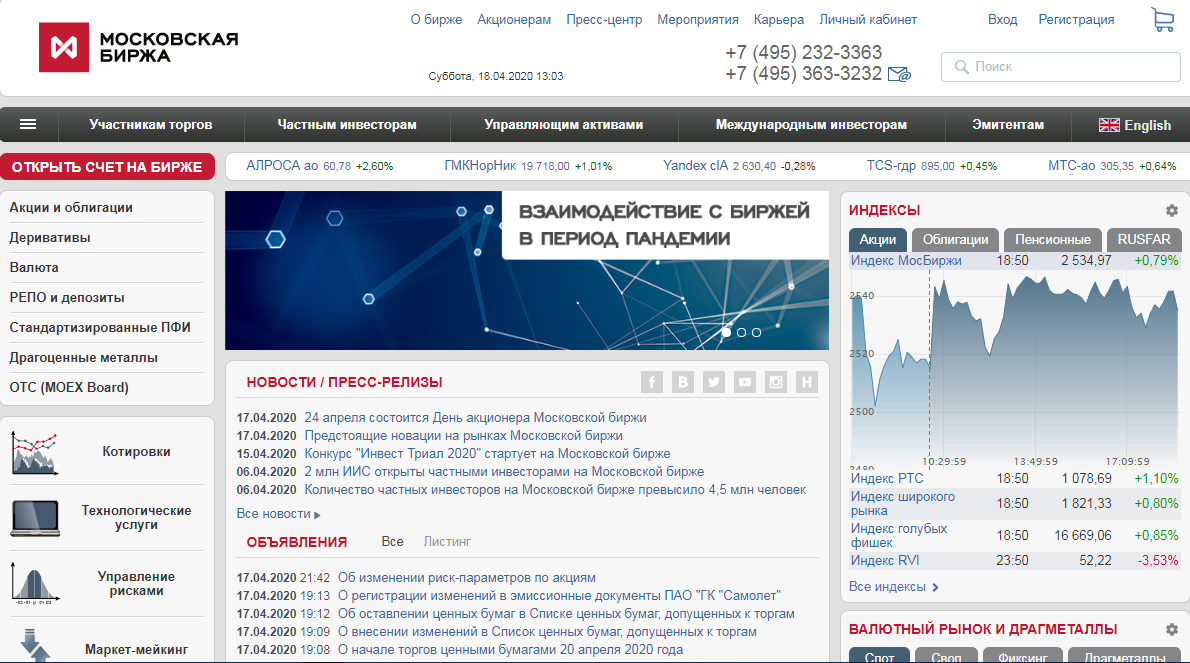Viewport: 1190px width, 663px height.
Task: Click the search magnifier icon
Action: tap(961, 67)
